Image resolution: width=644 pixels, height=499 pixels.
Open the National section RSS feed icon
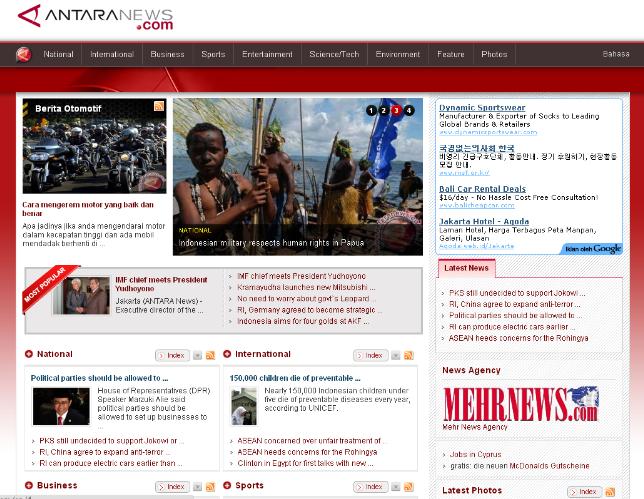[210, 355]
